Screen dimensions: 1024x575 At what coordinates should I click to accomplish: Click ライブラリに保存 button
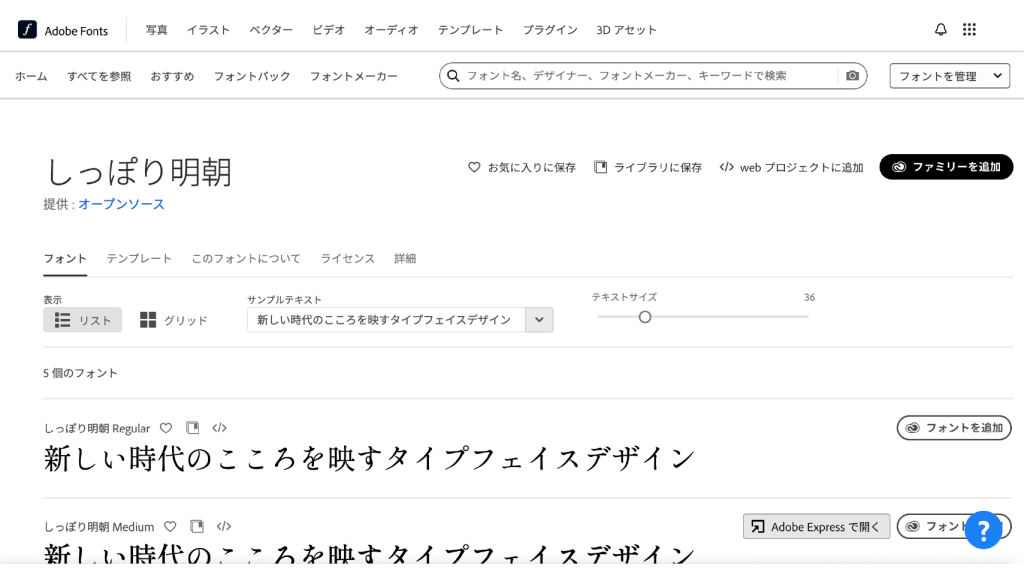tap(648, 167)
